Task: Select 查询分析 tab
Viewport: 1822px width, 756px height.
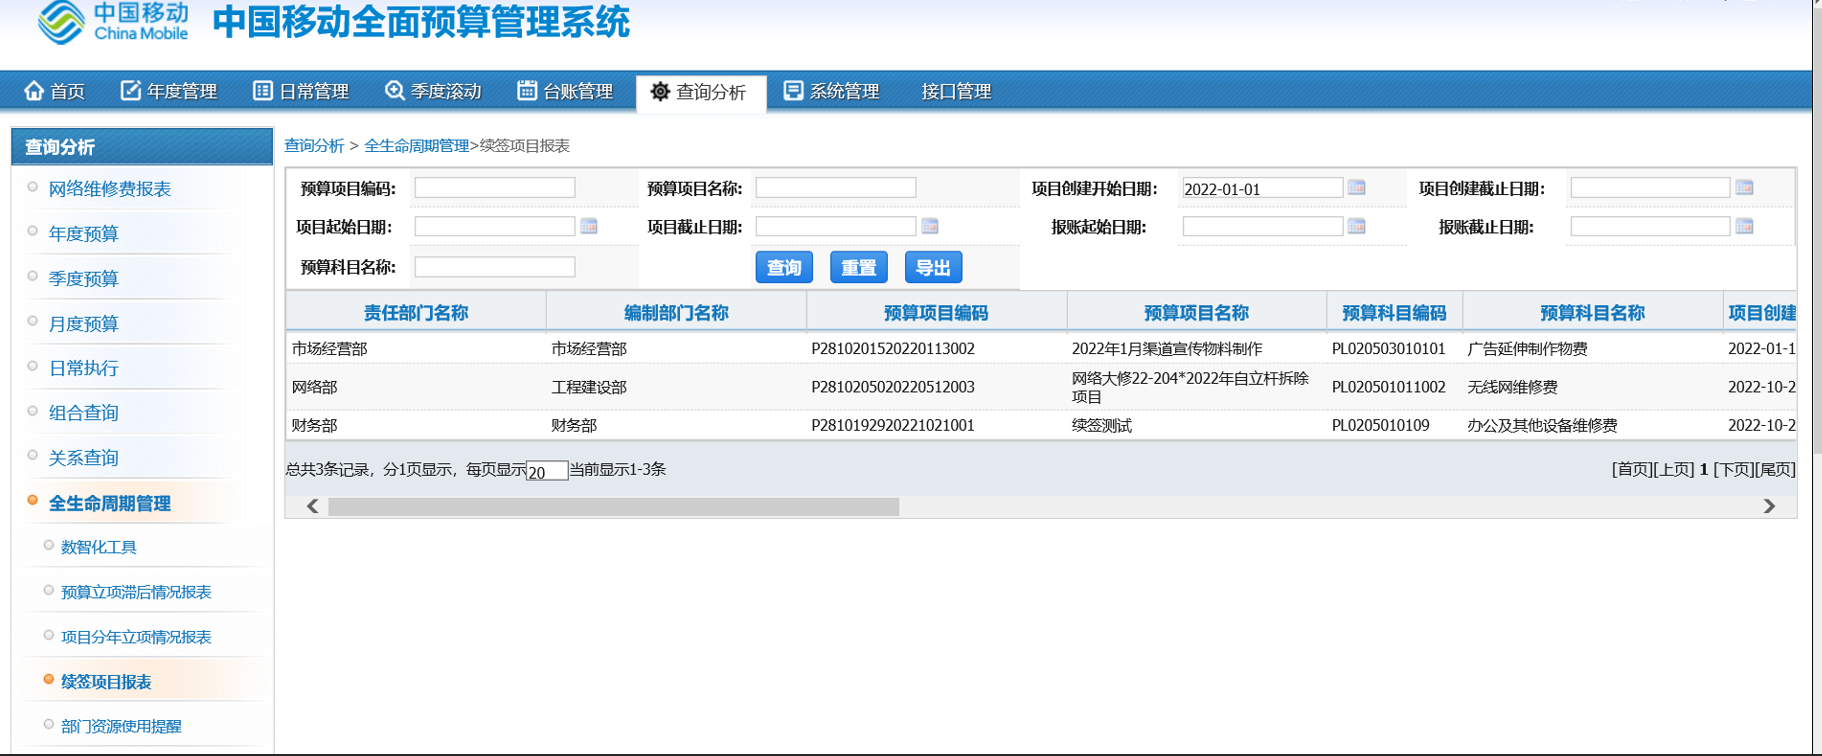Action: [x=700, y=93]
